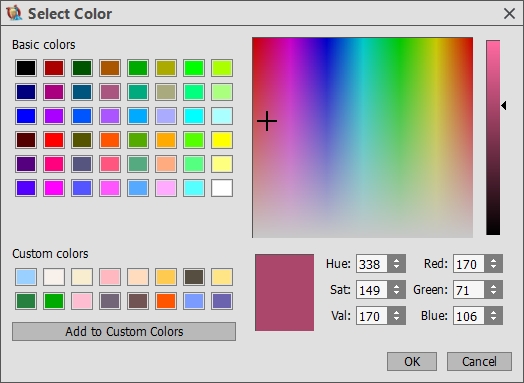This screenshot has height=383, width=524.
Task: Decrease Blue with the down arrow
Action: (x=493, y=320)
